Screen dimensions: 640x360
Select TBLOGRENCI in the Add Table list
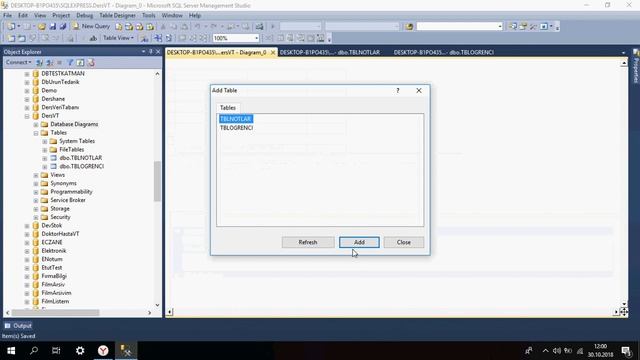(236, 128)
